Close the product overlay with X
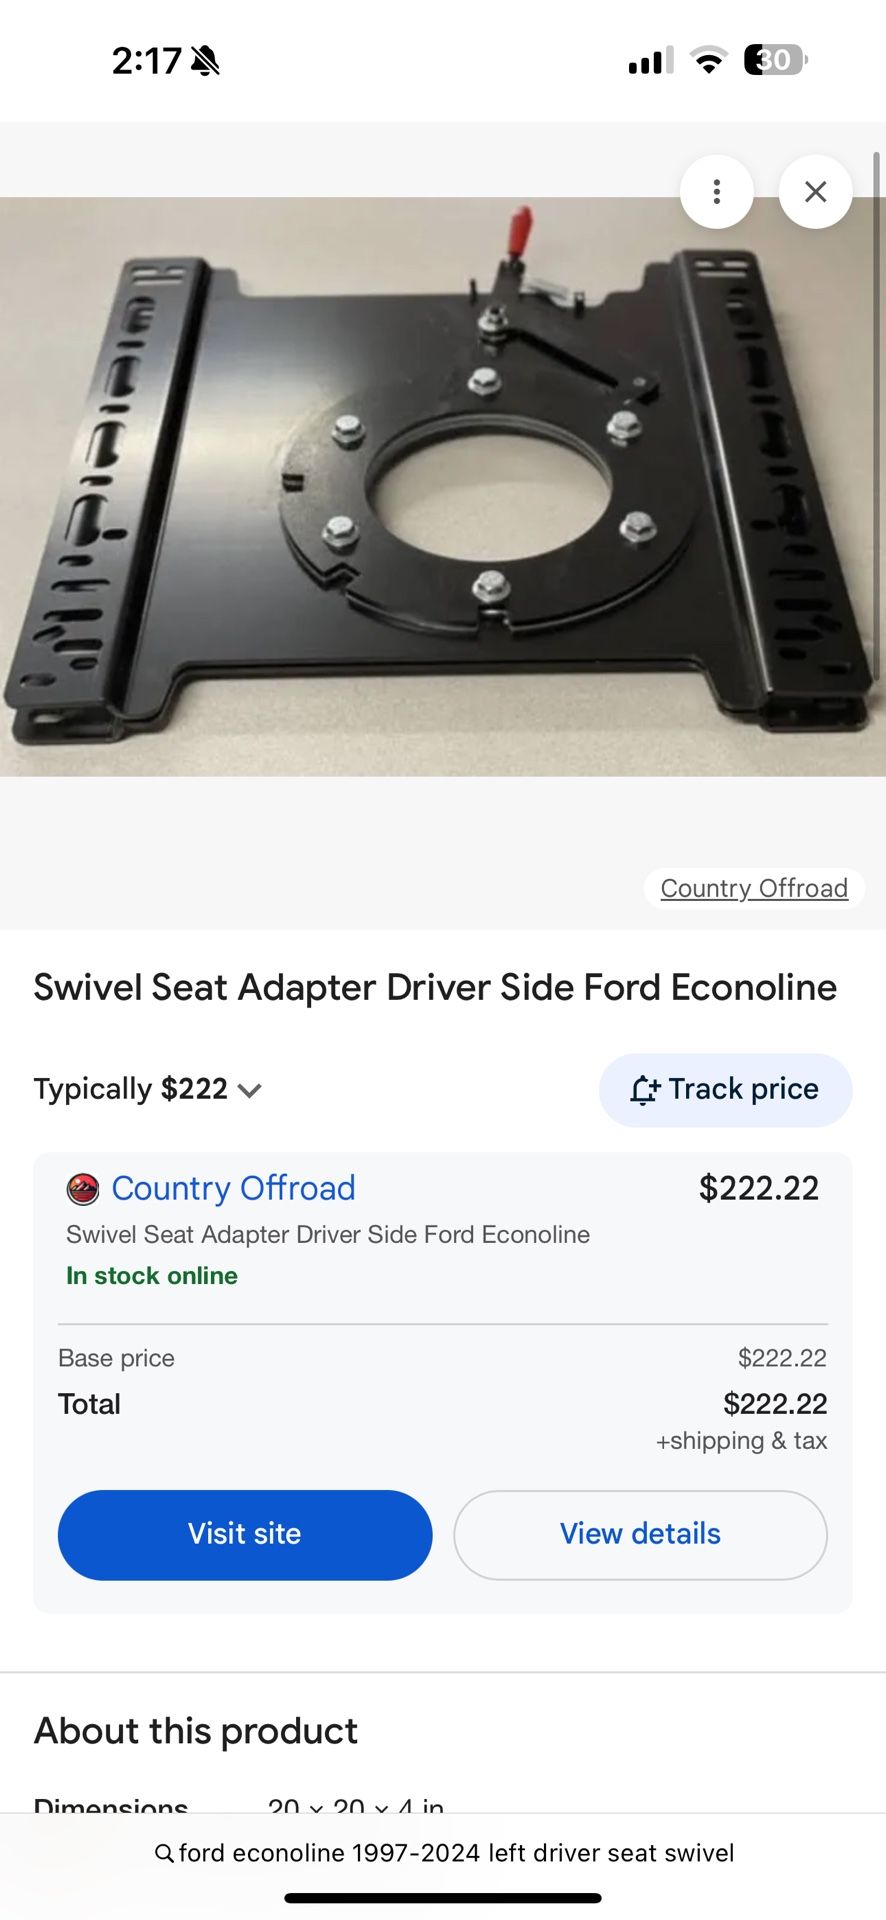 (815, 192)
